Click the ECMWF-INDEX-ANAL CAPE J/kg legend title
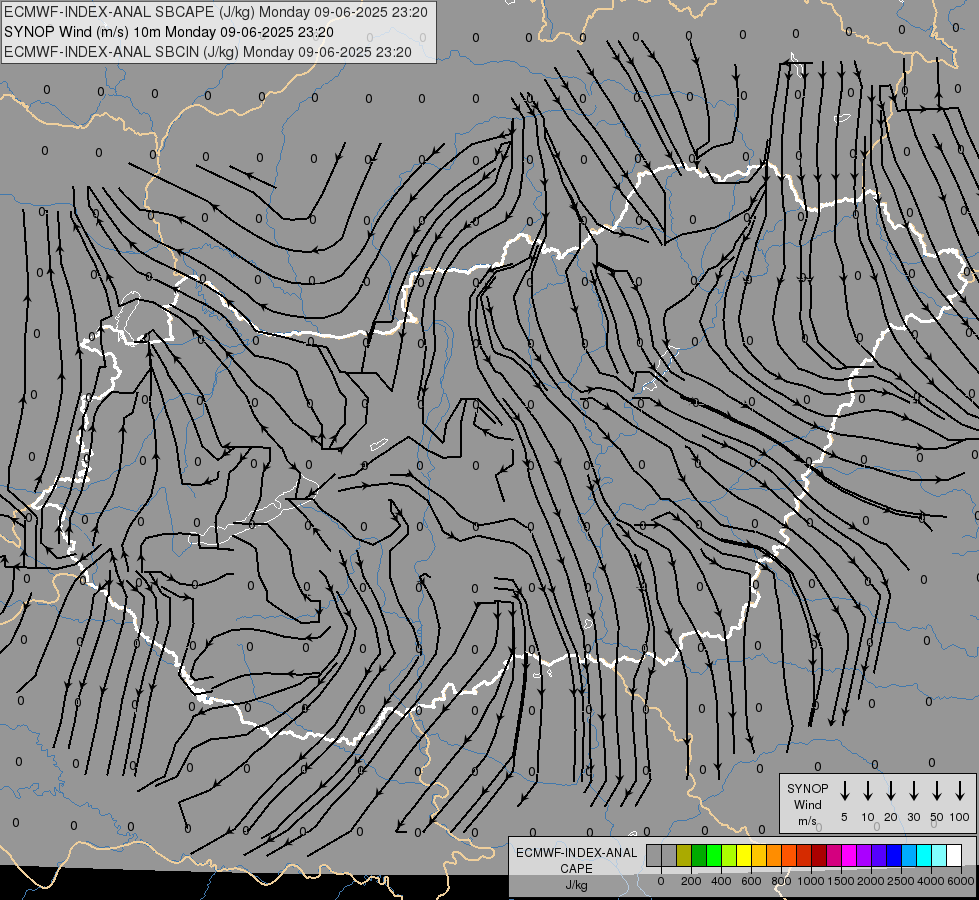 (x=576, y=868)
